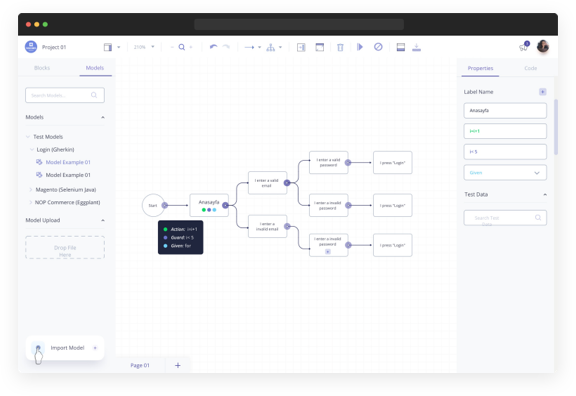Image resolution: width=576 pixels, height=396 pixels.
Task: Expand the Magento (Selenium Java) folder
Action: tap(30, 190)
